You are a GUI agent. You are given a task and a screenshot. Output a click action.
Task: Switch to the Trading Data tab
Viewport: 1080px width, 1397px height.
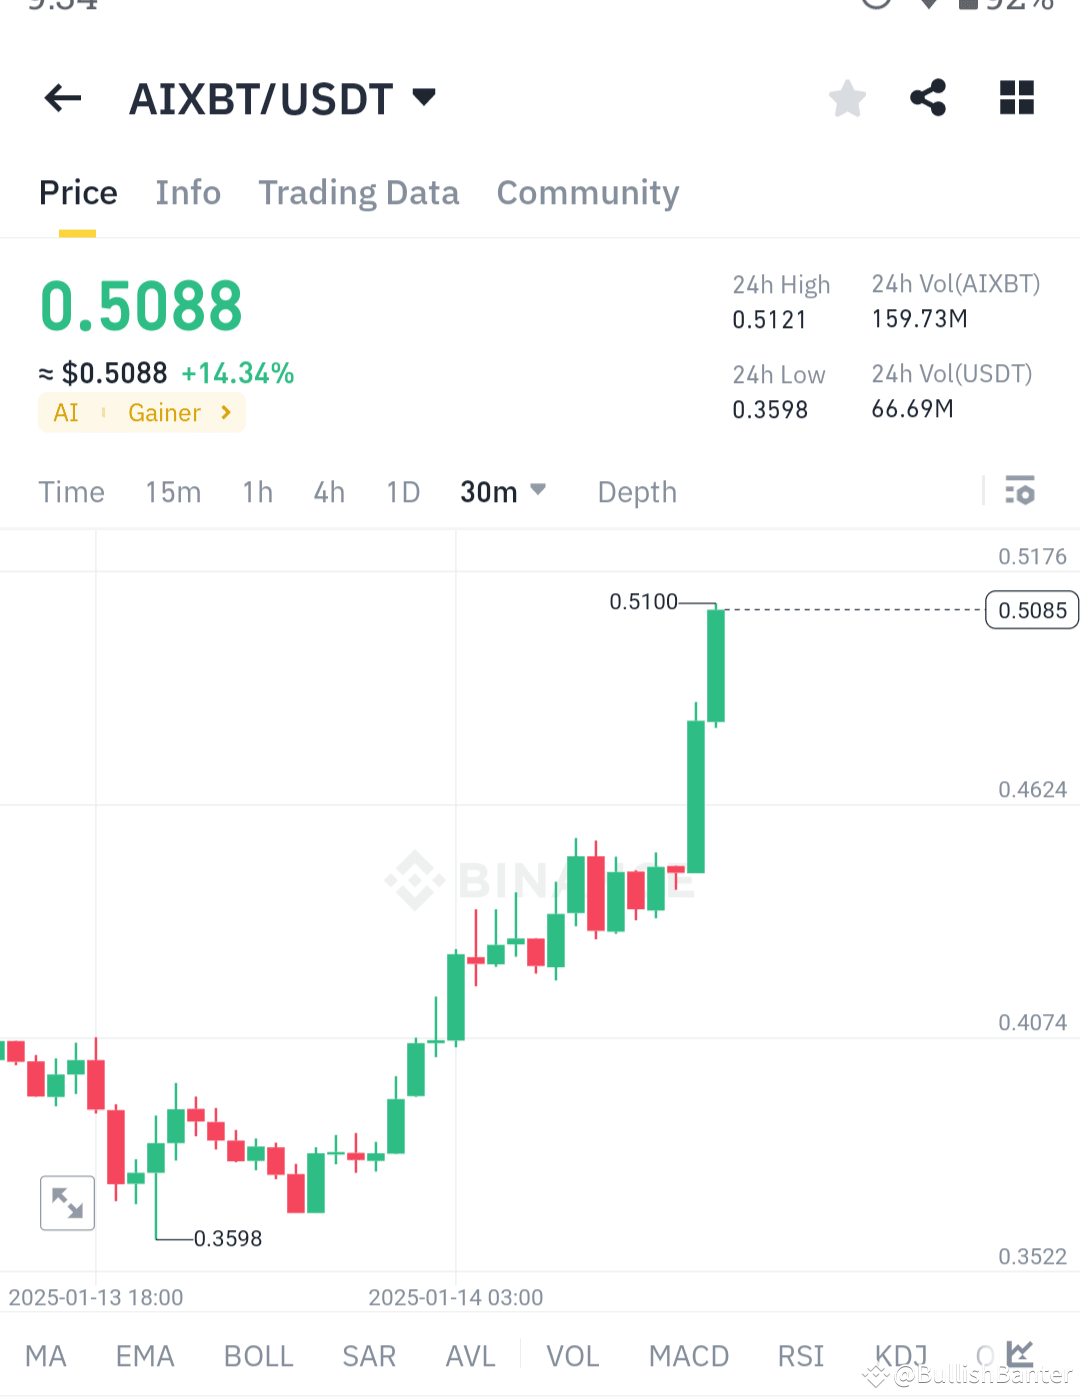coord(358,192)
